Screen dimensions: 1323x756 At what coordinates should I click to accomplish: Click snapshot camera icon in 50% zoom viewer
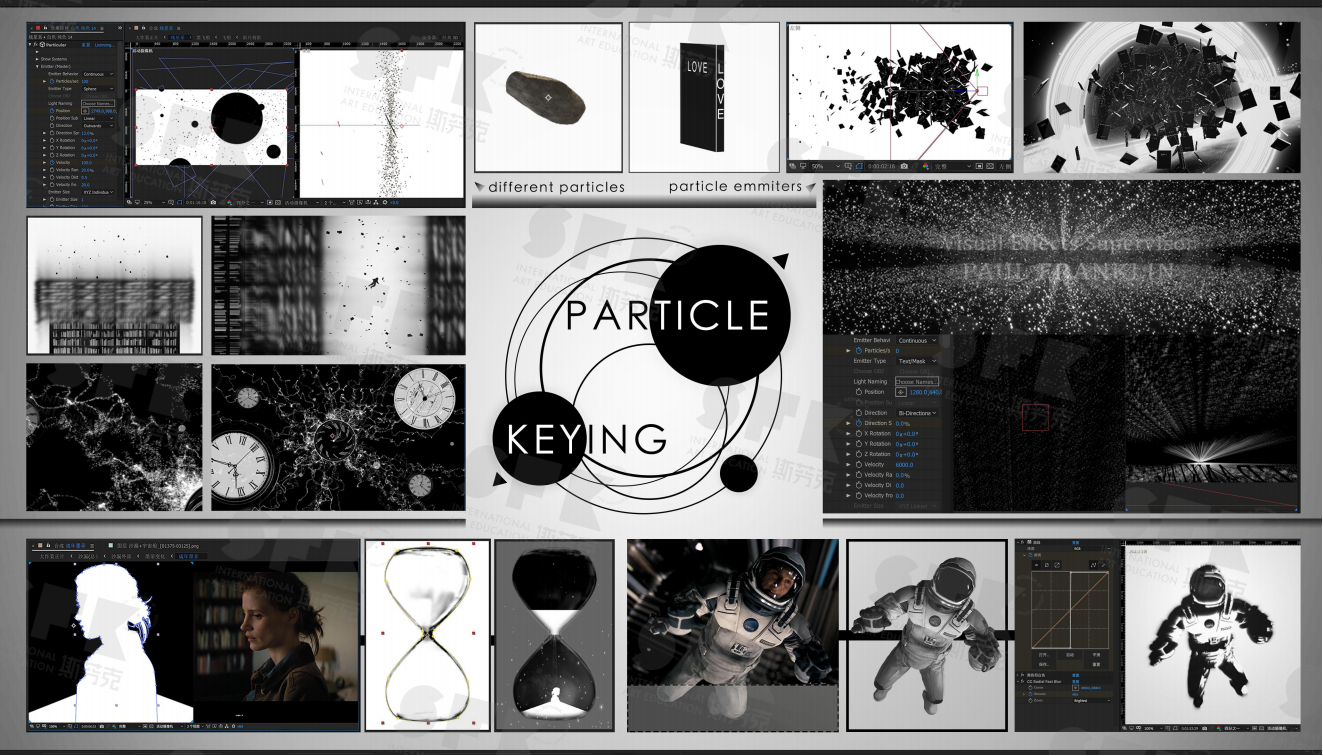(x=904, y=165)
